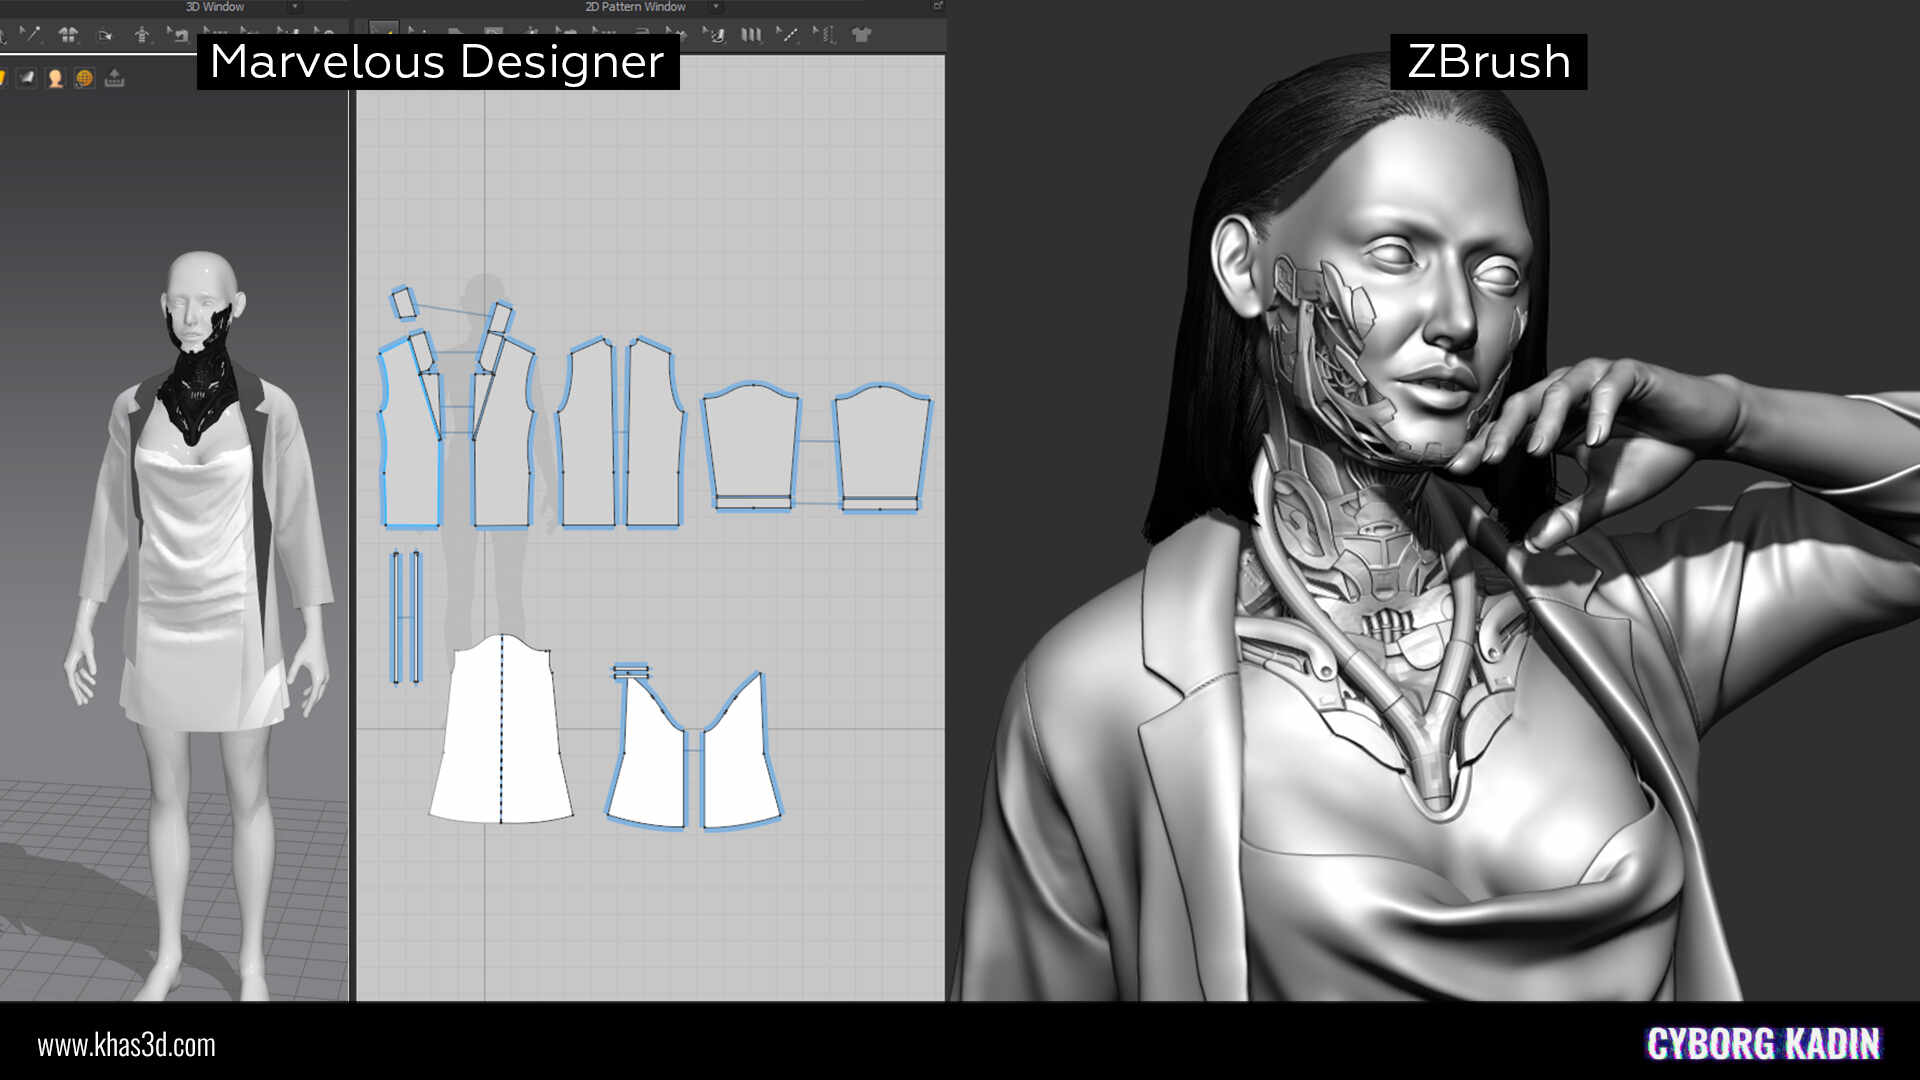Select the free sewing tool

824,35
